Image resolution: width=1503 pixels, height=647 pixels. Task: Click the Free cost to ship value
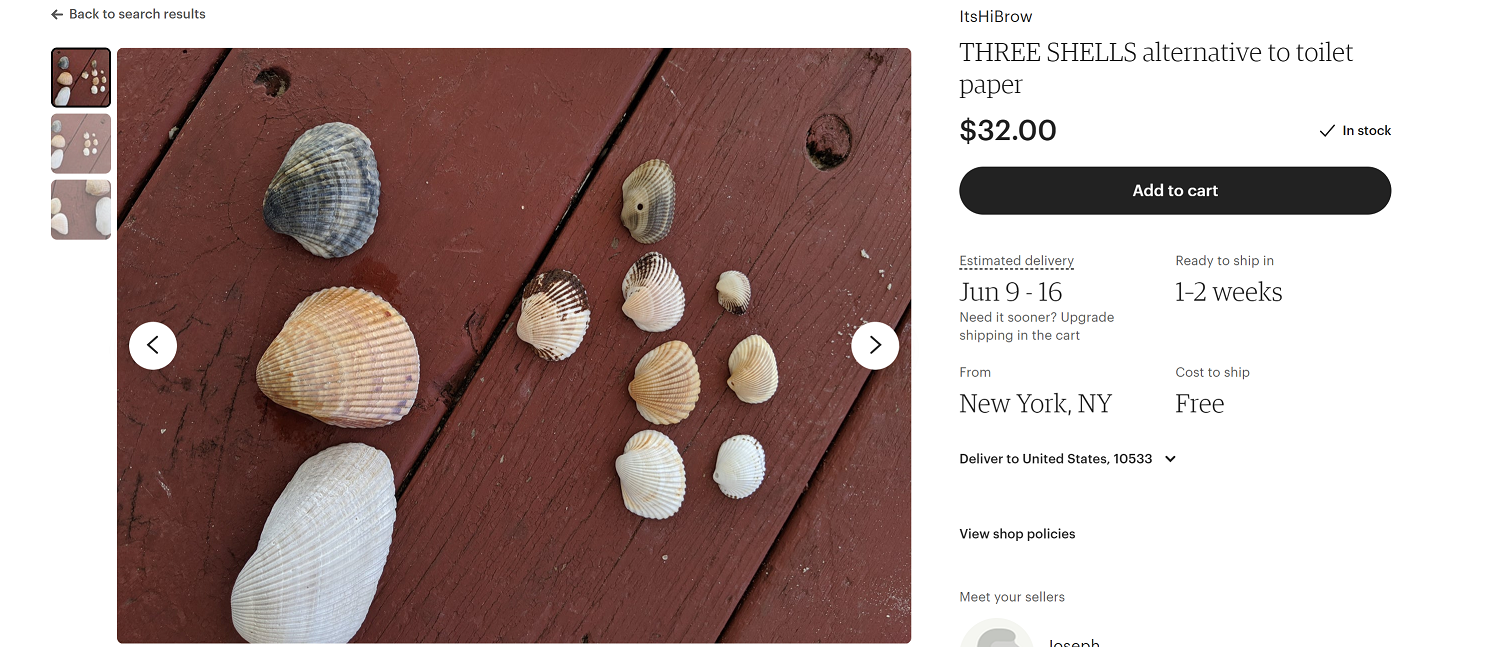tap(1199, 404)
